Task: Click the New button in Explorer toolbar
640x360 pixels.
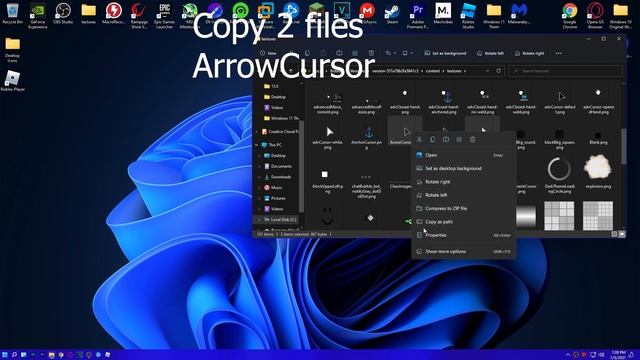Action: (x=268, y=53)
